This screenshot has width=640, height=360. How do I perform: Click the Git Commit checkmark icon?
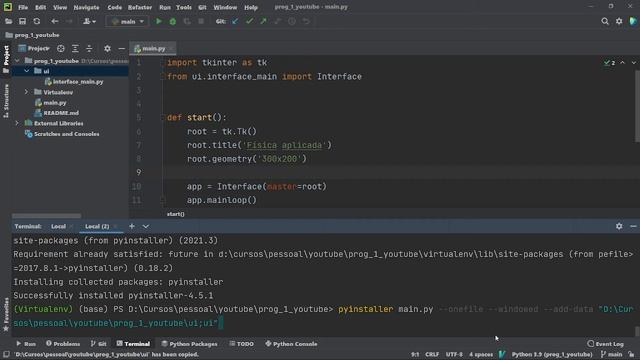(x=249, y=21)
